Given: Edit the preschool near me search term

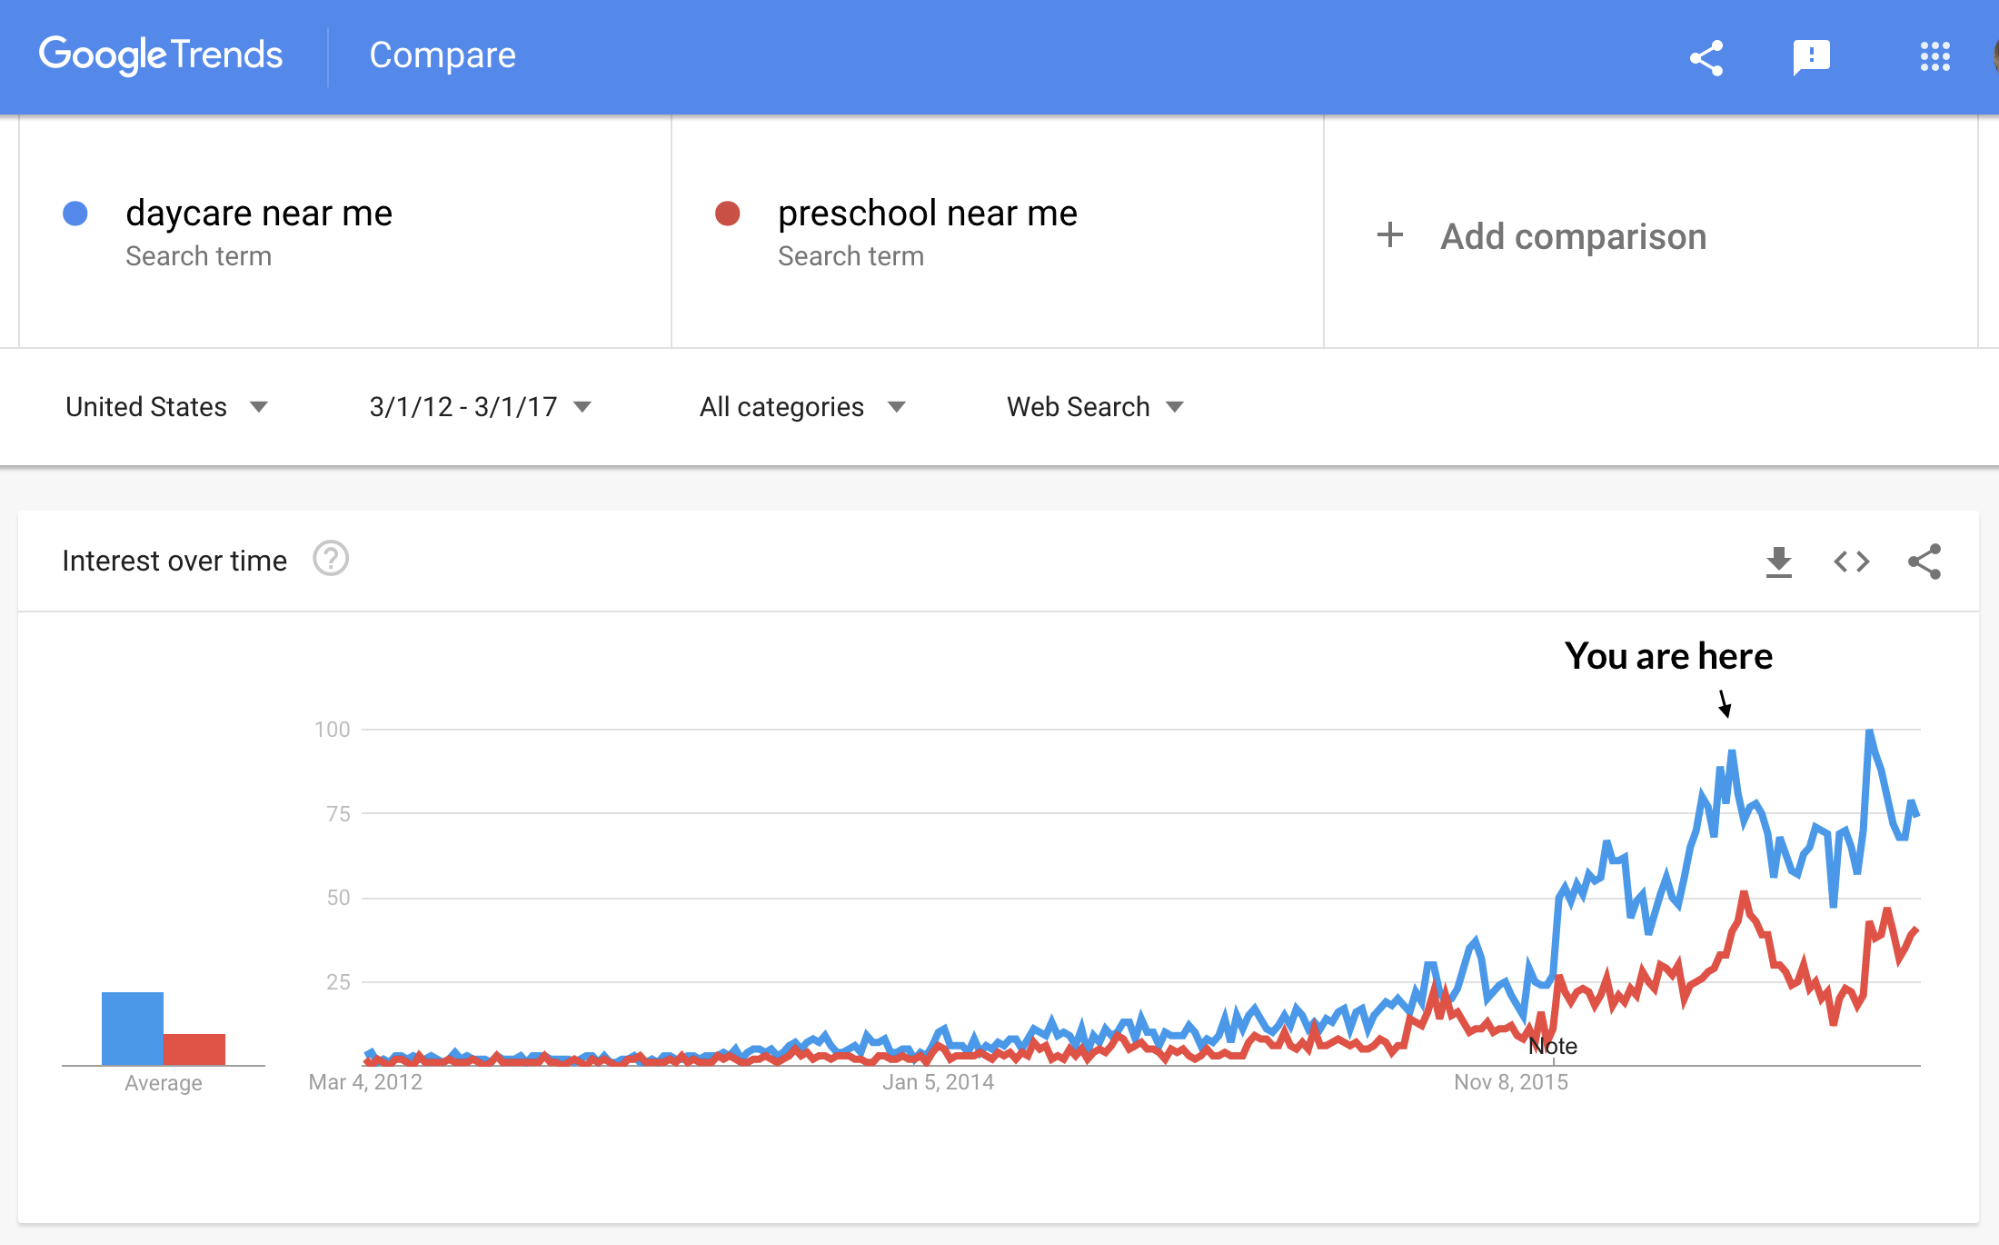Looking at the screenshot, I should (927, 213).
